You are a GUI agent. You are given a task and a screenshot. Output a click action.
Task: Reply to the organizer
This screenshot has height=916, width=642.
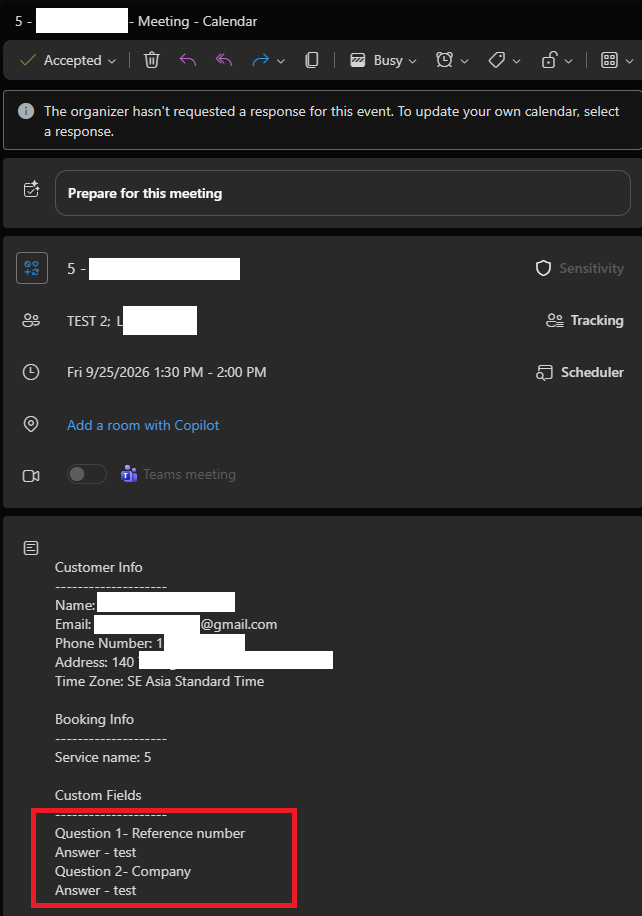click(188, 60)
